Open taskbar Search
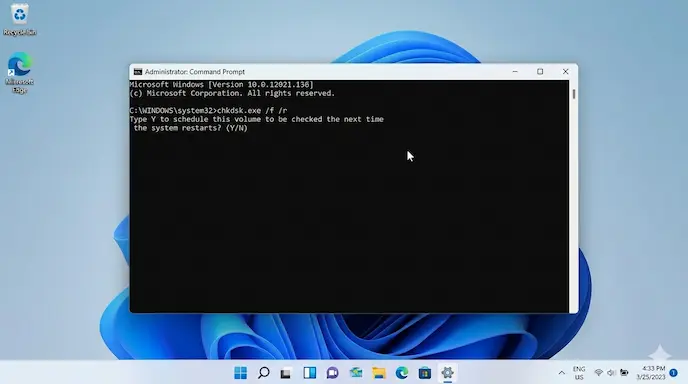 [x=263, y=373]
